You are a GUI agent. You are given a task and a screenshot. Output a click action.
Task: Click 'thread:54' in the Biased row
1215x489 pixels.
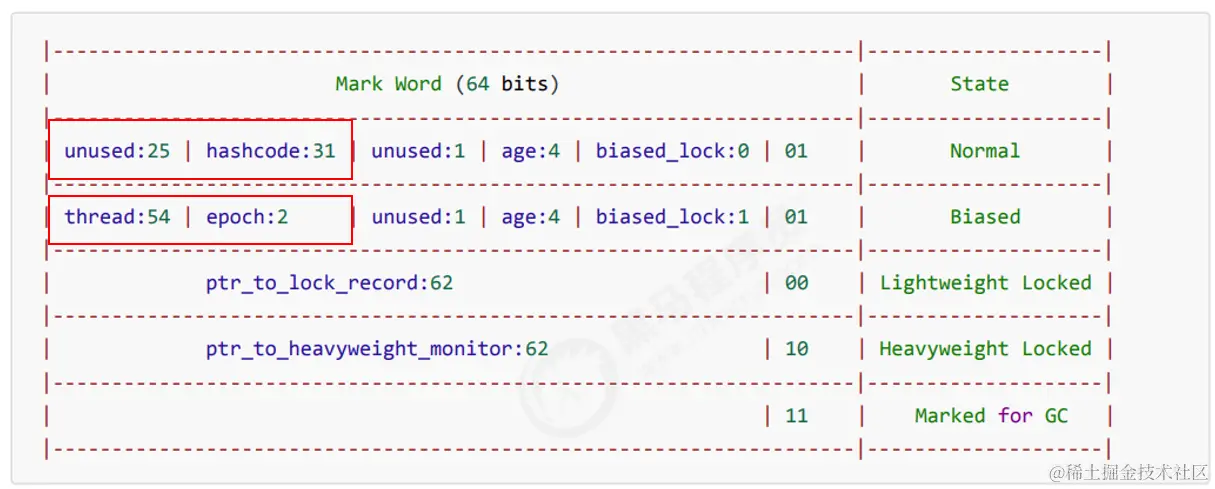(117, 217)
